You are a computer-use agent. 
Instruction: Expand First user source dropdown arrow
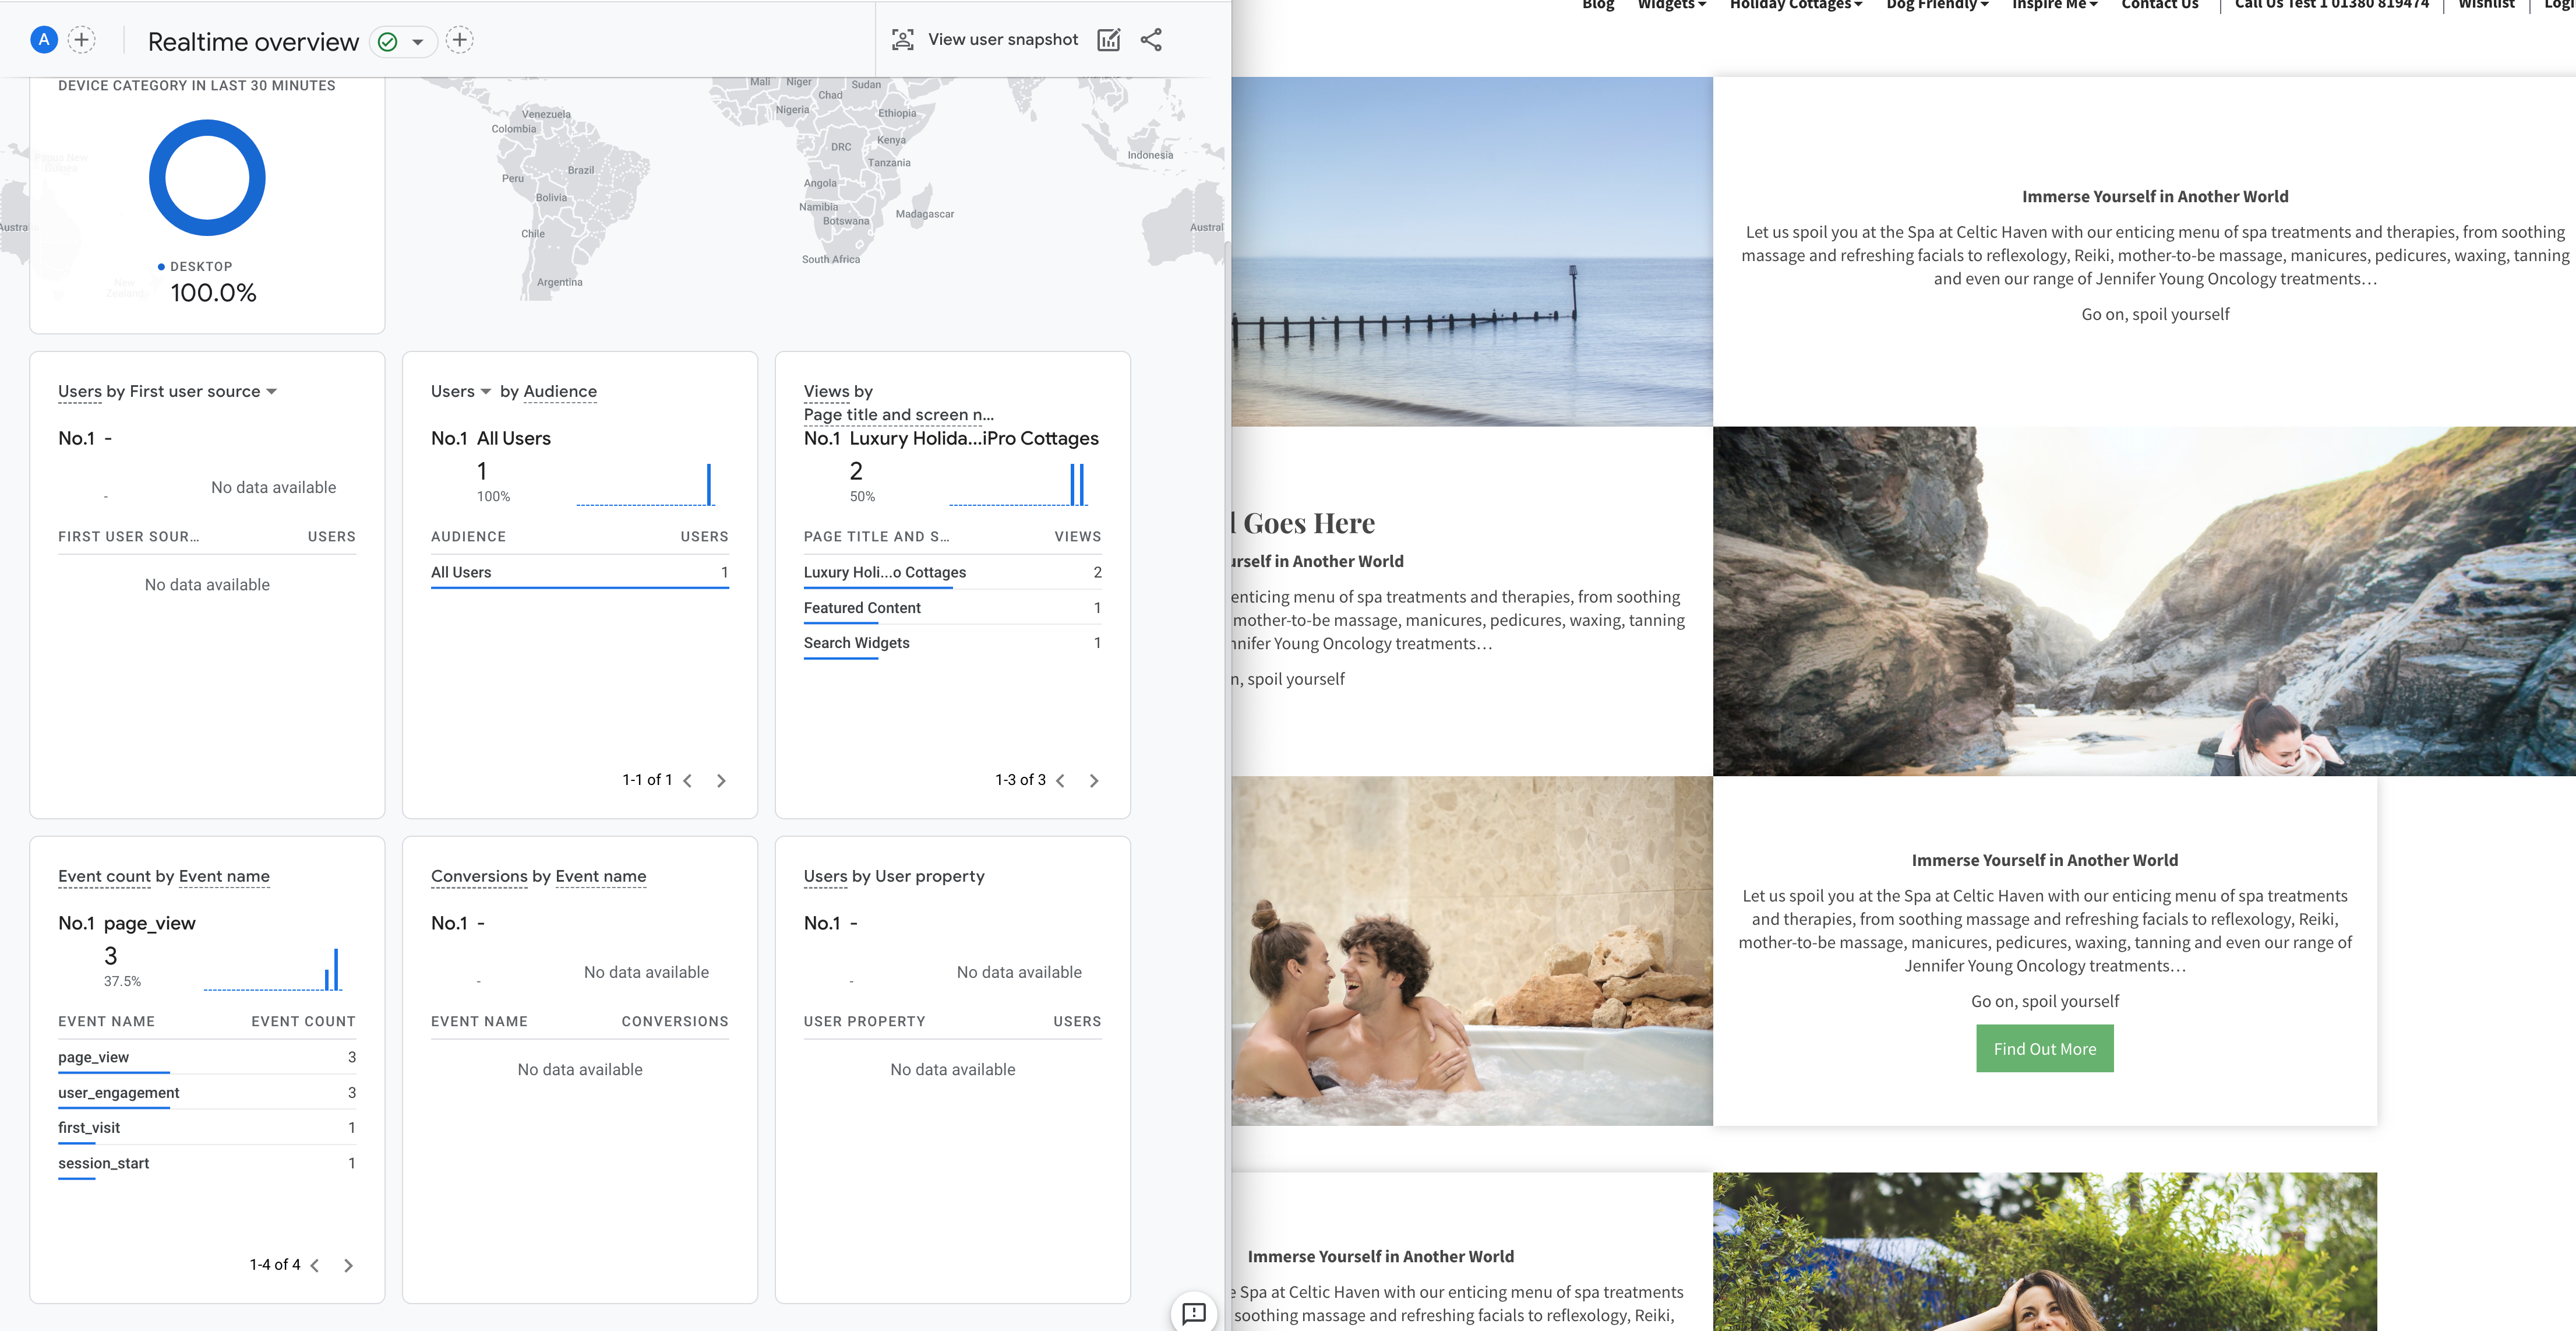click(x=272, y=392)
